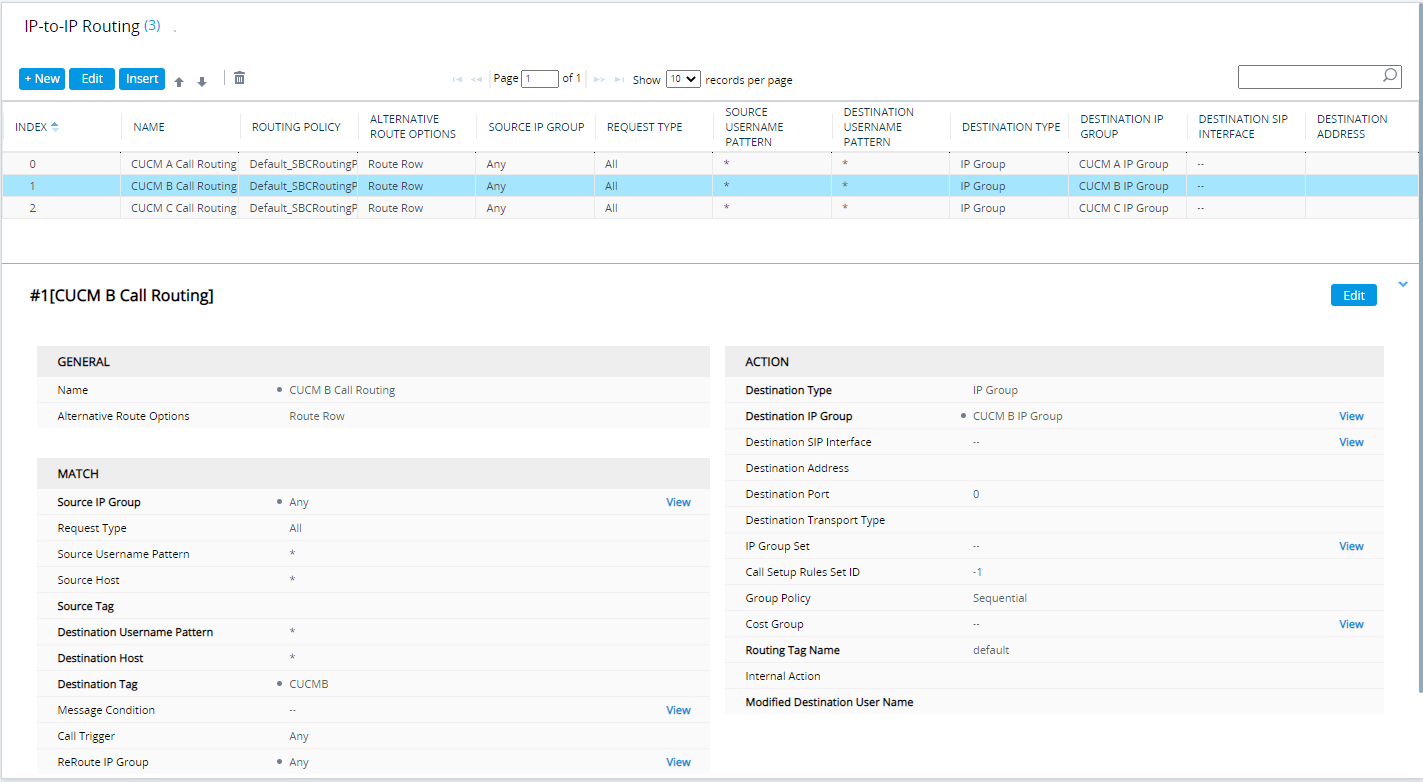The image size is (1423, 782).
Task: View Destination SIP Interface link
Action: [x=1351, y=442]
